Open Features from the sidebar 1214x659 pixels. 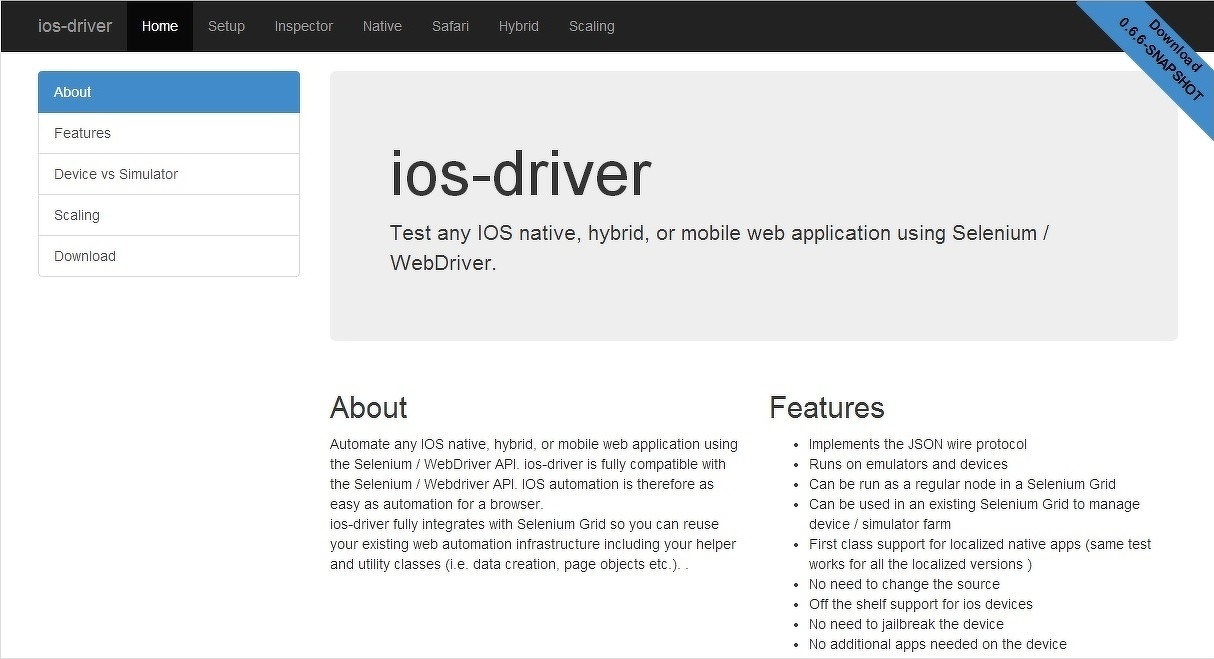tap(82, 132)
